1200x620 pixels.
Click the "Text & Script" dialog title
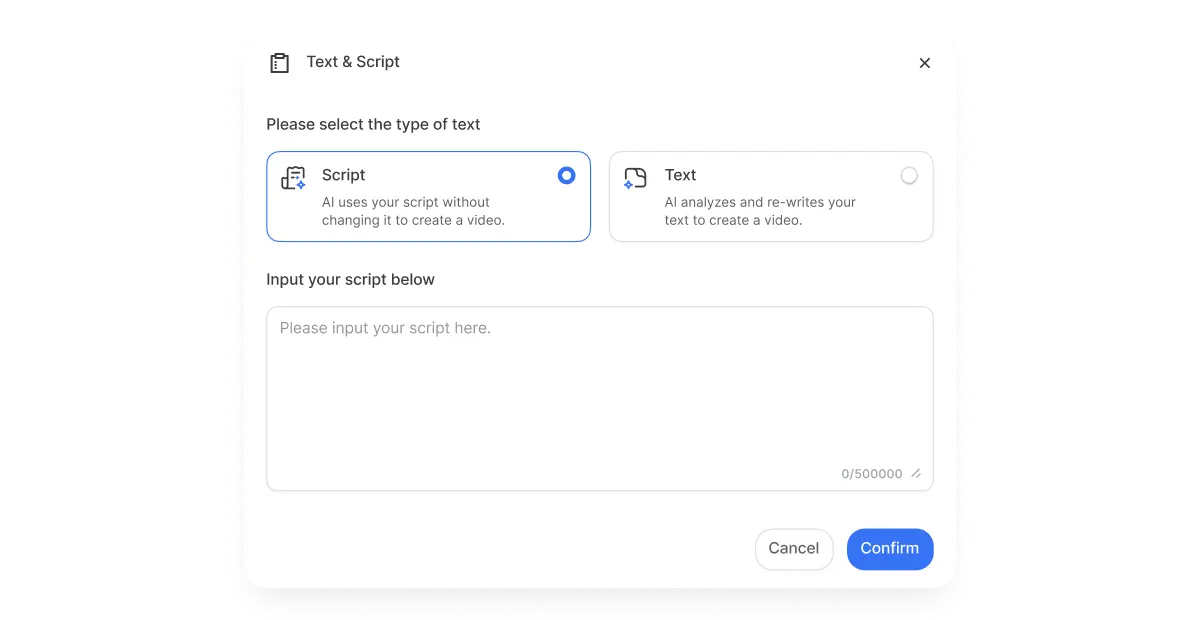coord(353,62)
